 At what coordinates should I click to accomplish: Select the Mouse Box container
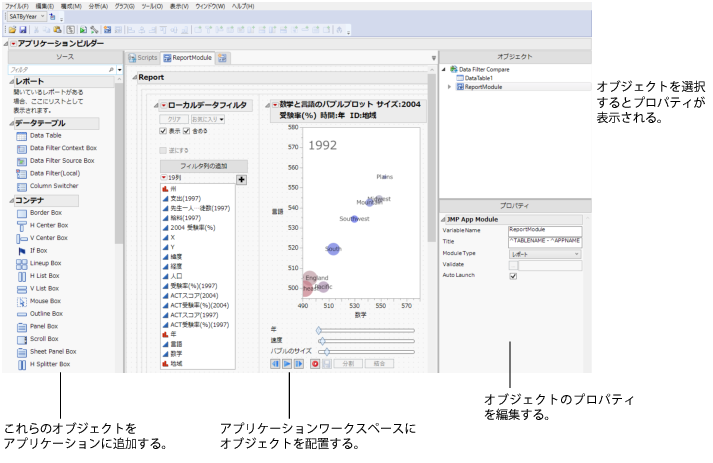(x=46, y=301)
